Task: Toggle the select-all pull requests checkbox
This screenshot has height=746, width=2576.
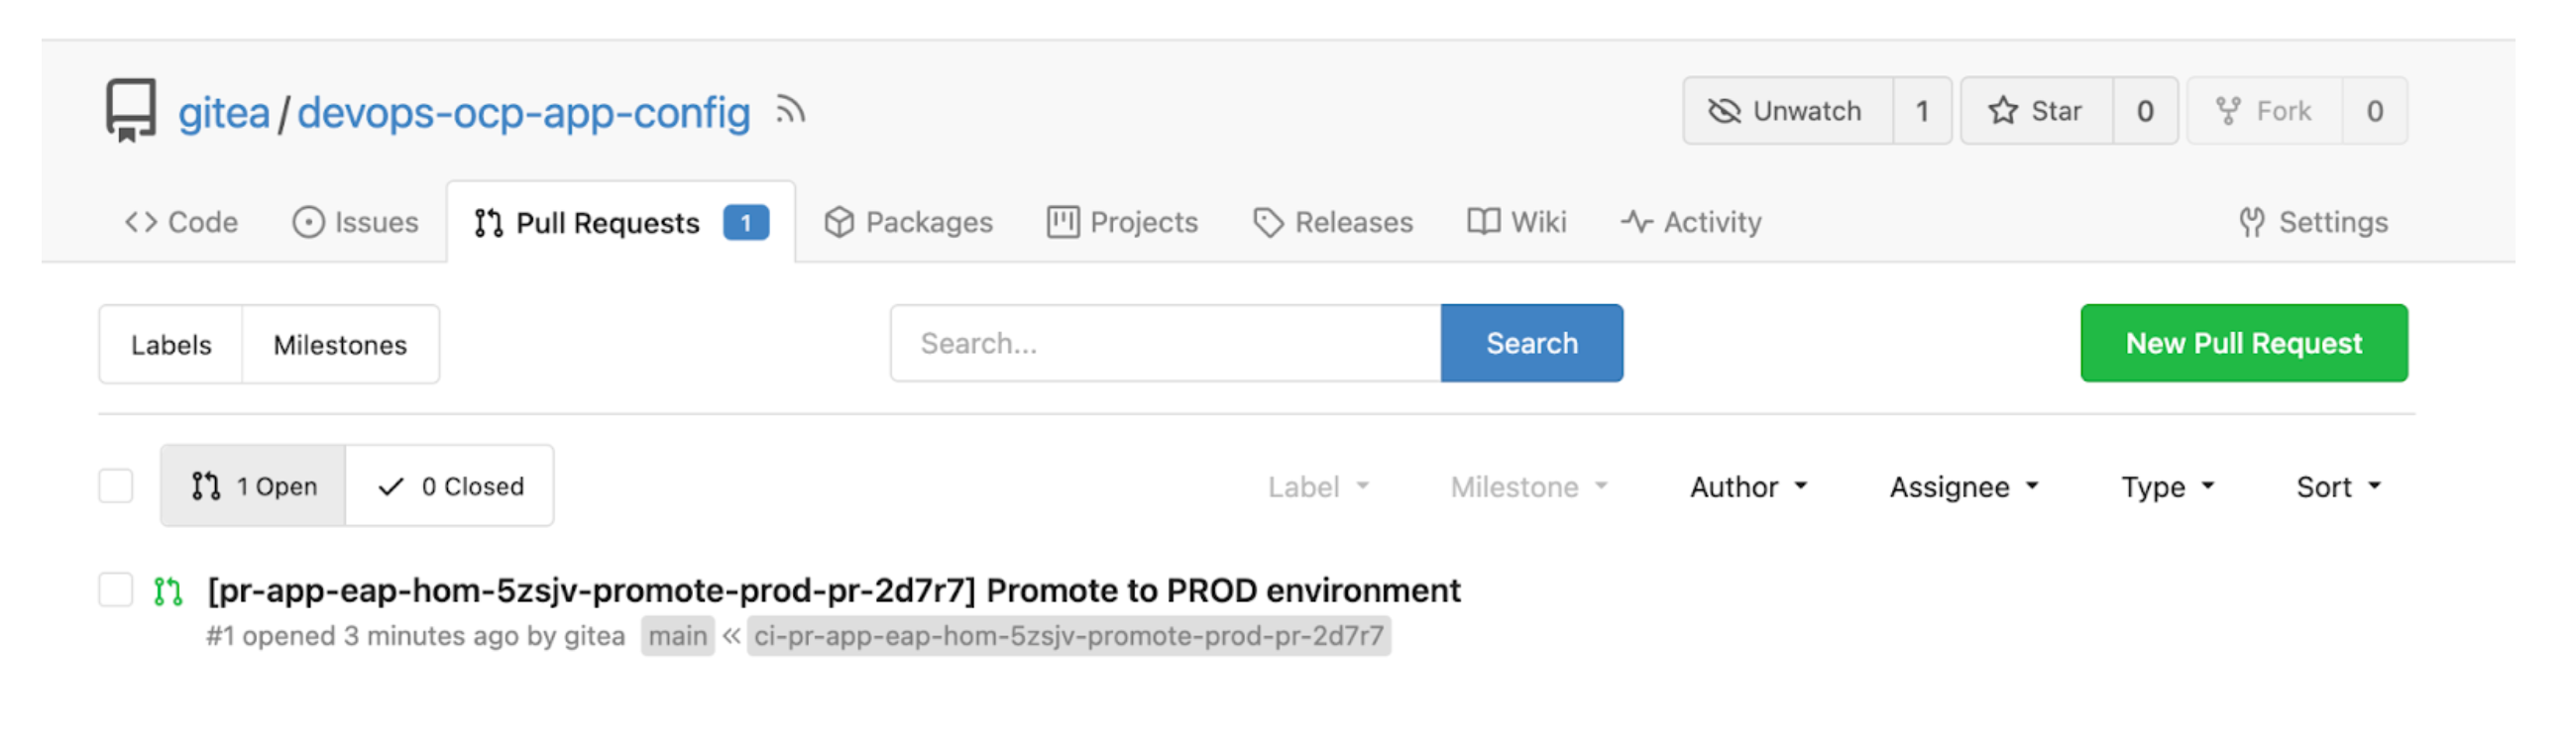Action: [x=116, y=486]
